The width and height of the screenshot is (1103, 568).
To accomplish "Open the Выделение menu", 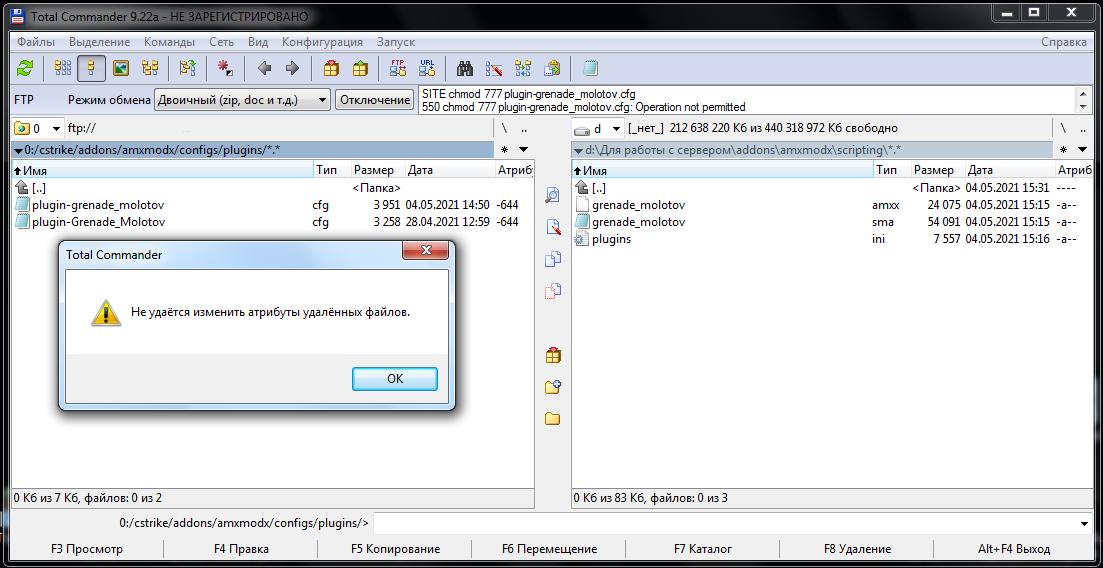I will [100, 42].
